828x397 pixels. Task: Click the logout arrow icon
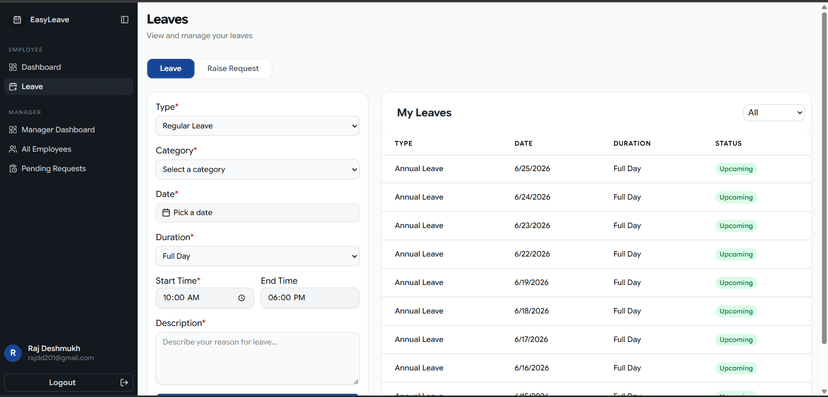[x=124, y=382]
